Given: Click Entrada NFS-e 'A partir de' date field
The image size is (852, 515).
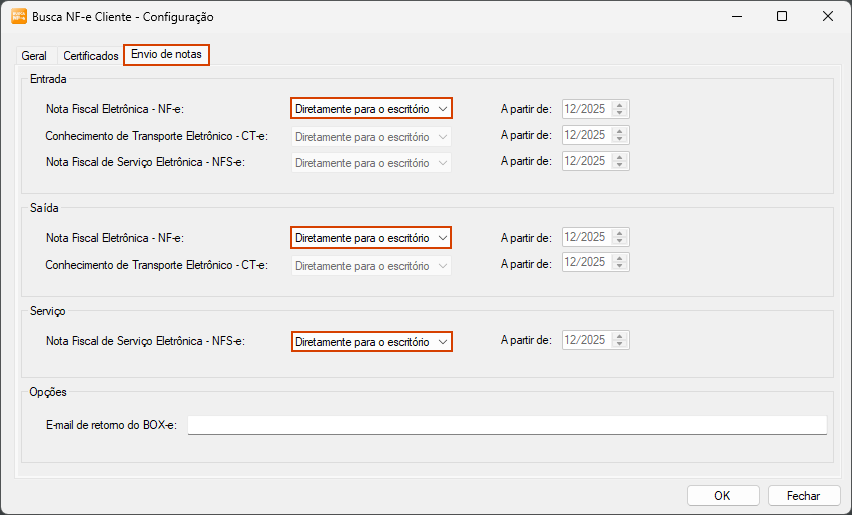Looking at the screenshot, I should (587, 161).
